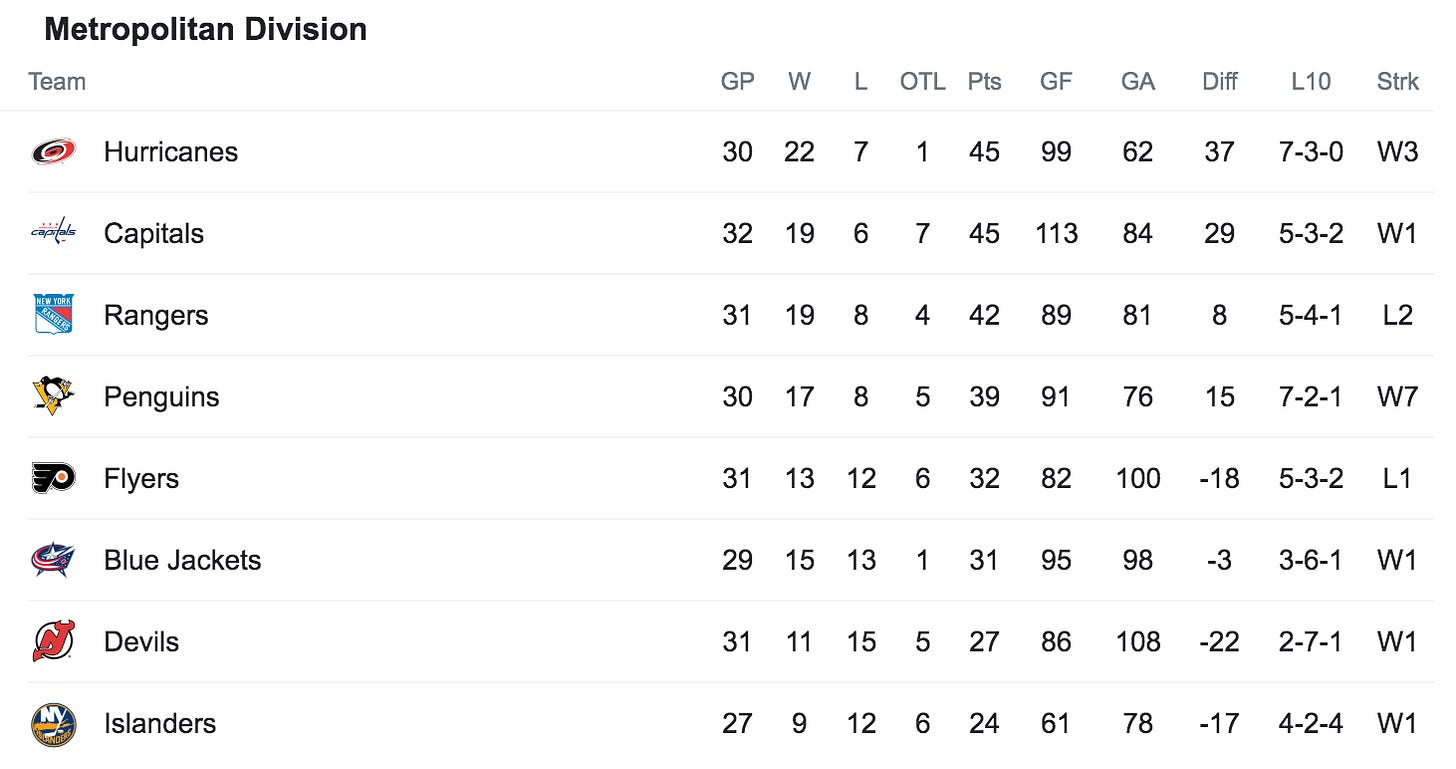The image size is (1456, 769).
Task: Click the Islanders team name
Action: (x=160, y=723)
